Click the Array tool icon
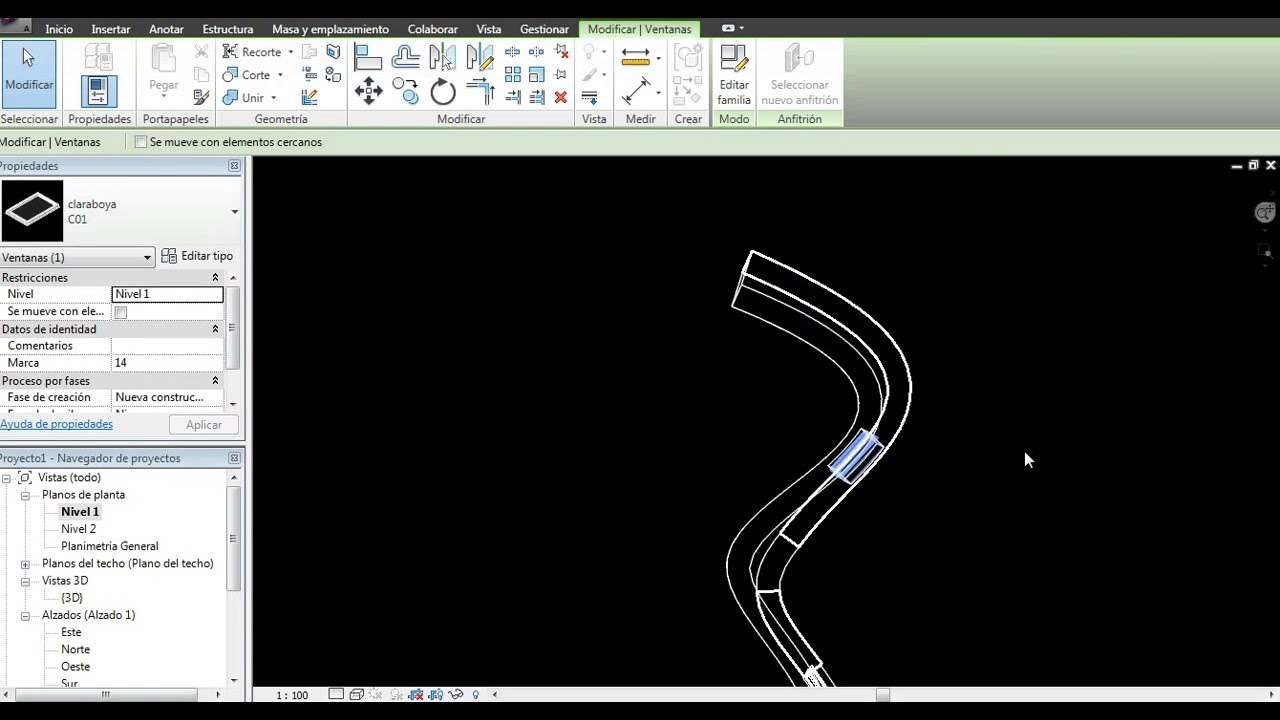Screen dimensions: 1280x720 [x=513, y=74]
